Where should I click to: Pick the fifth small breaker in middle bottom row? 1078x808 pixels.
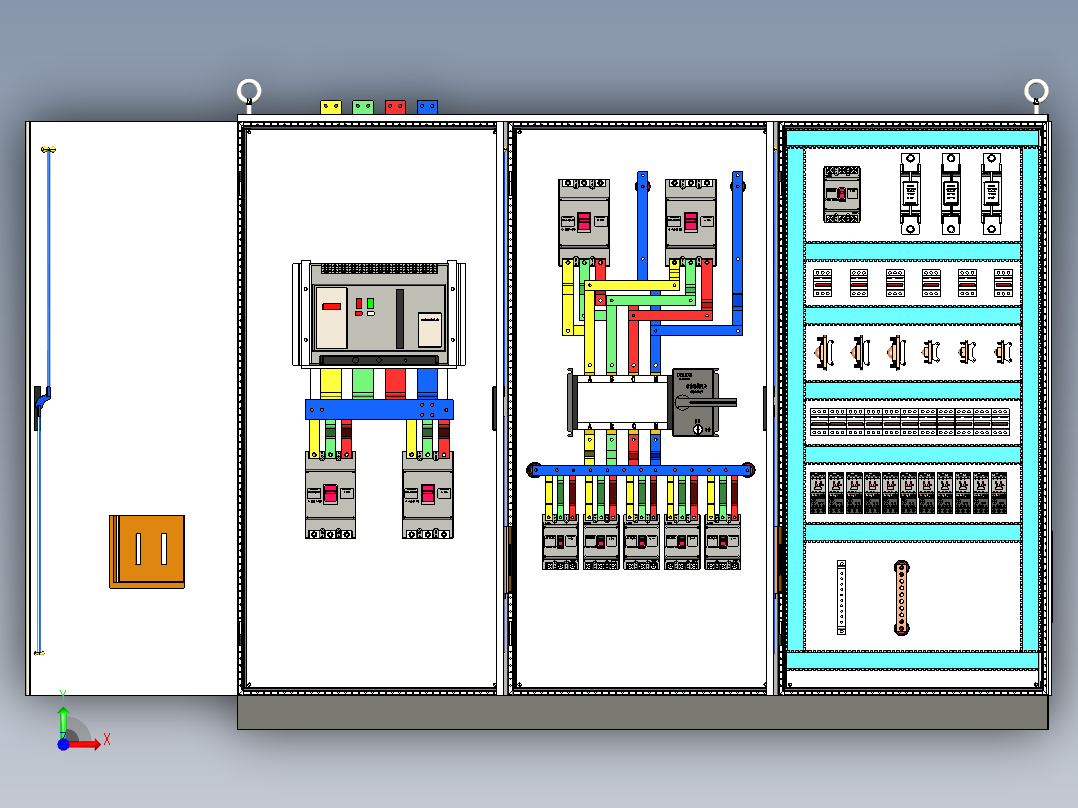(723, 542)
